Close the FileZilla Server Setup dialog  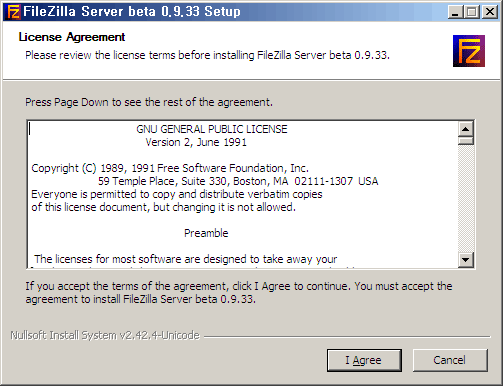[x=490, y=12]
